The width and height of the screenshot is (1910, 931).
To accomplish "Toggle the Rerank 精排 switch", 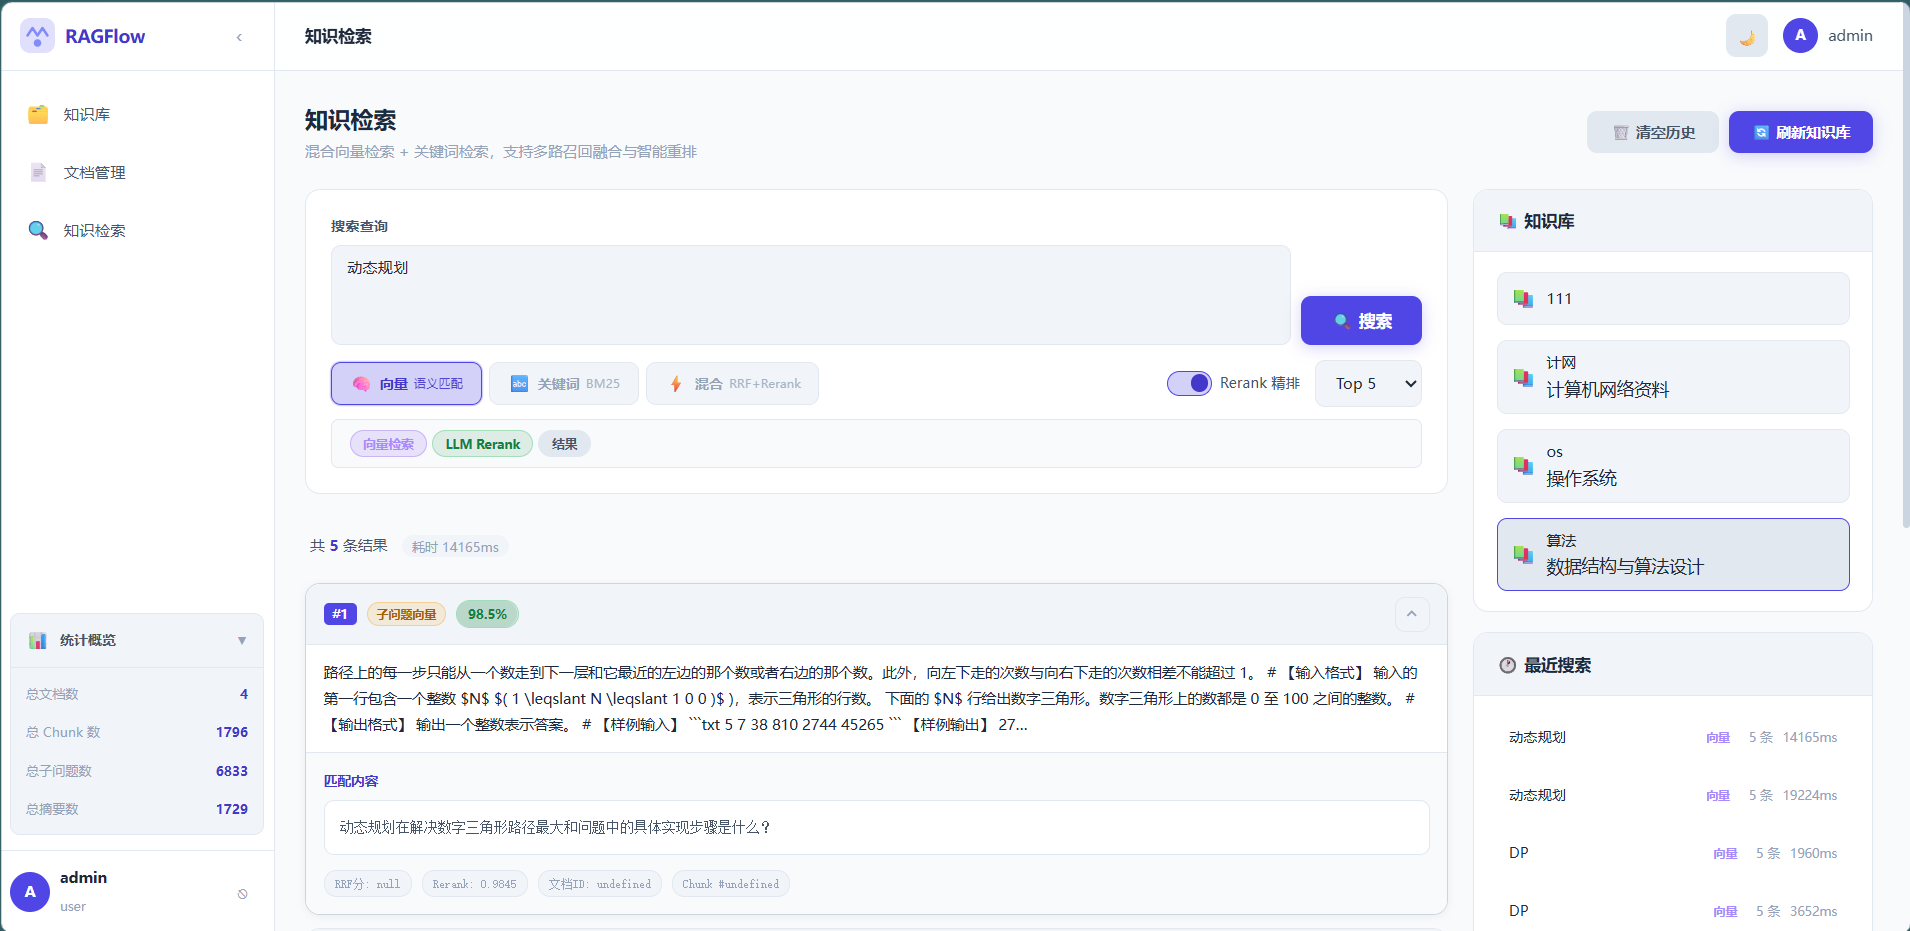I will [1189, 384].
